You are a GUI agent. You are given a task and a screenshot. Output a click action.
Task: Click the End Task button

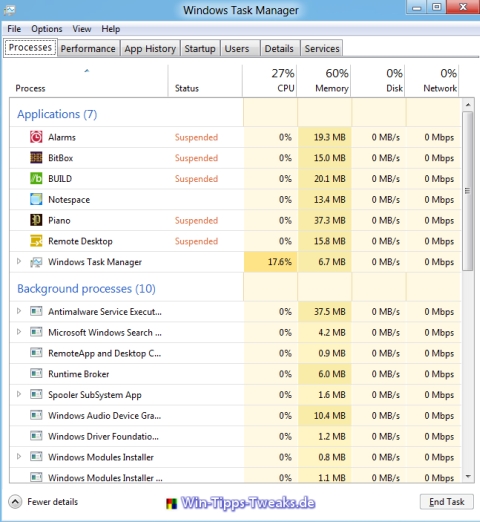click(446, 502)
